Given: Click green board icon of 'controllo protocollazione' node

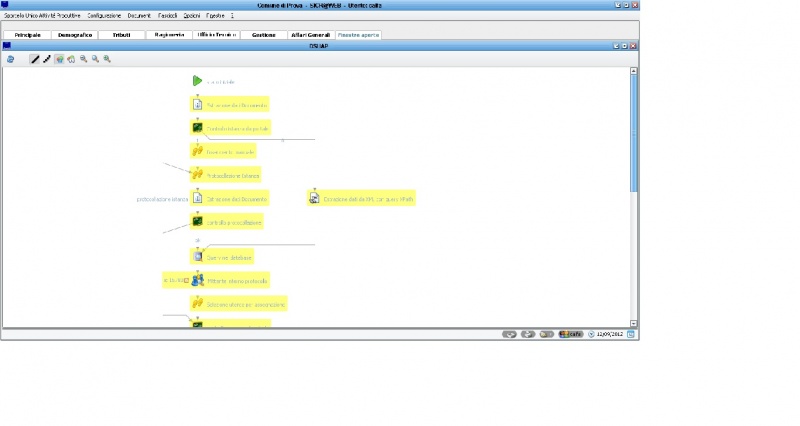Looking at the screenshot, I should [x=197, y=221].
